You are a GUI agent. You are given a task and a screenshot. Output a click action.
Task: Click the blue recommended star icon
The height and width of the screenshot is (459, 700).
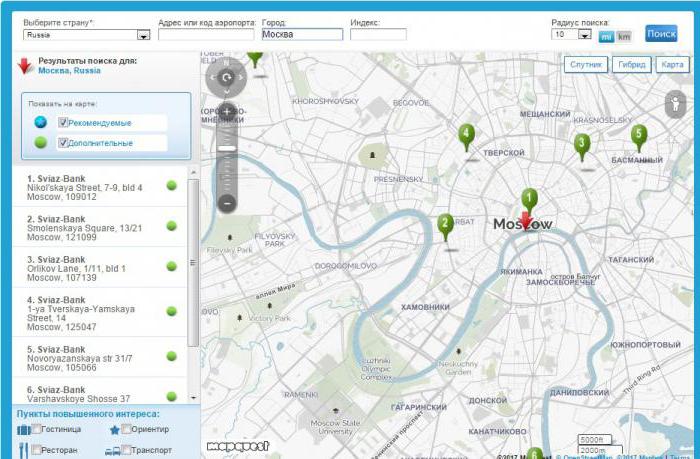pos(41,122)
